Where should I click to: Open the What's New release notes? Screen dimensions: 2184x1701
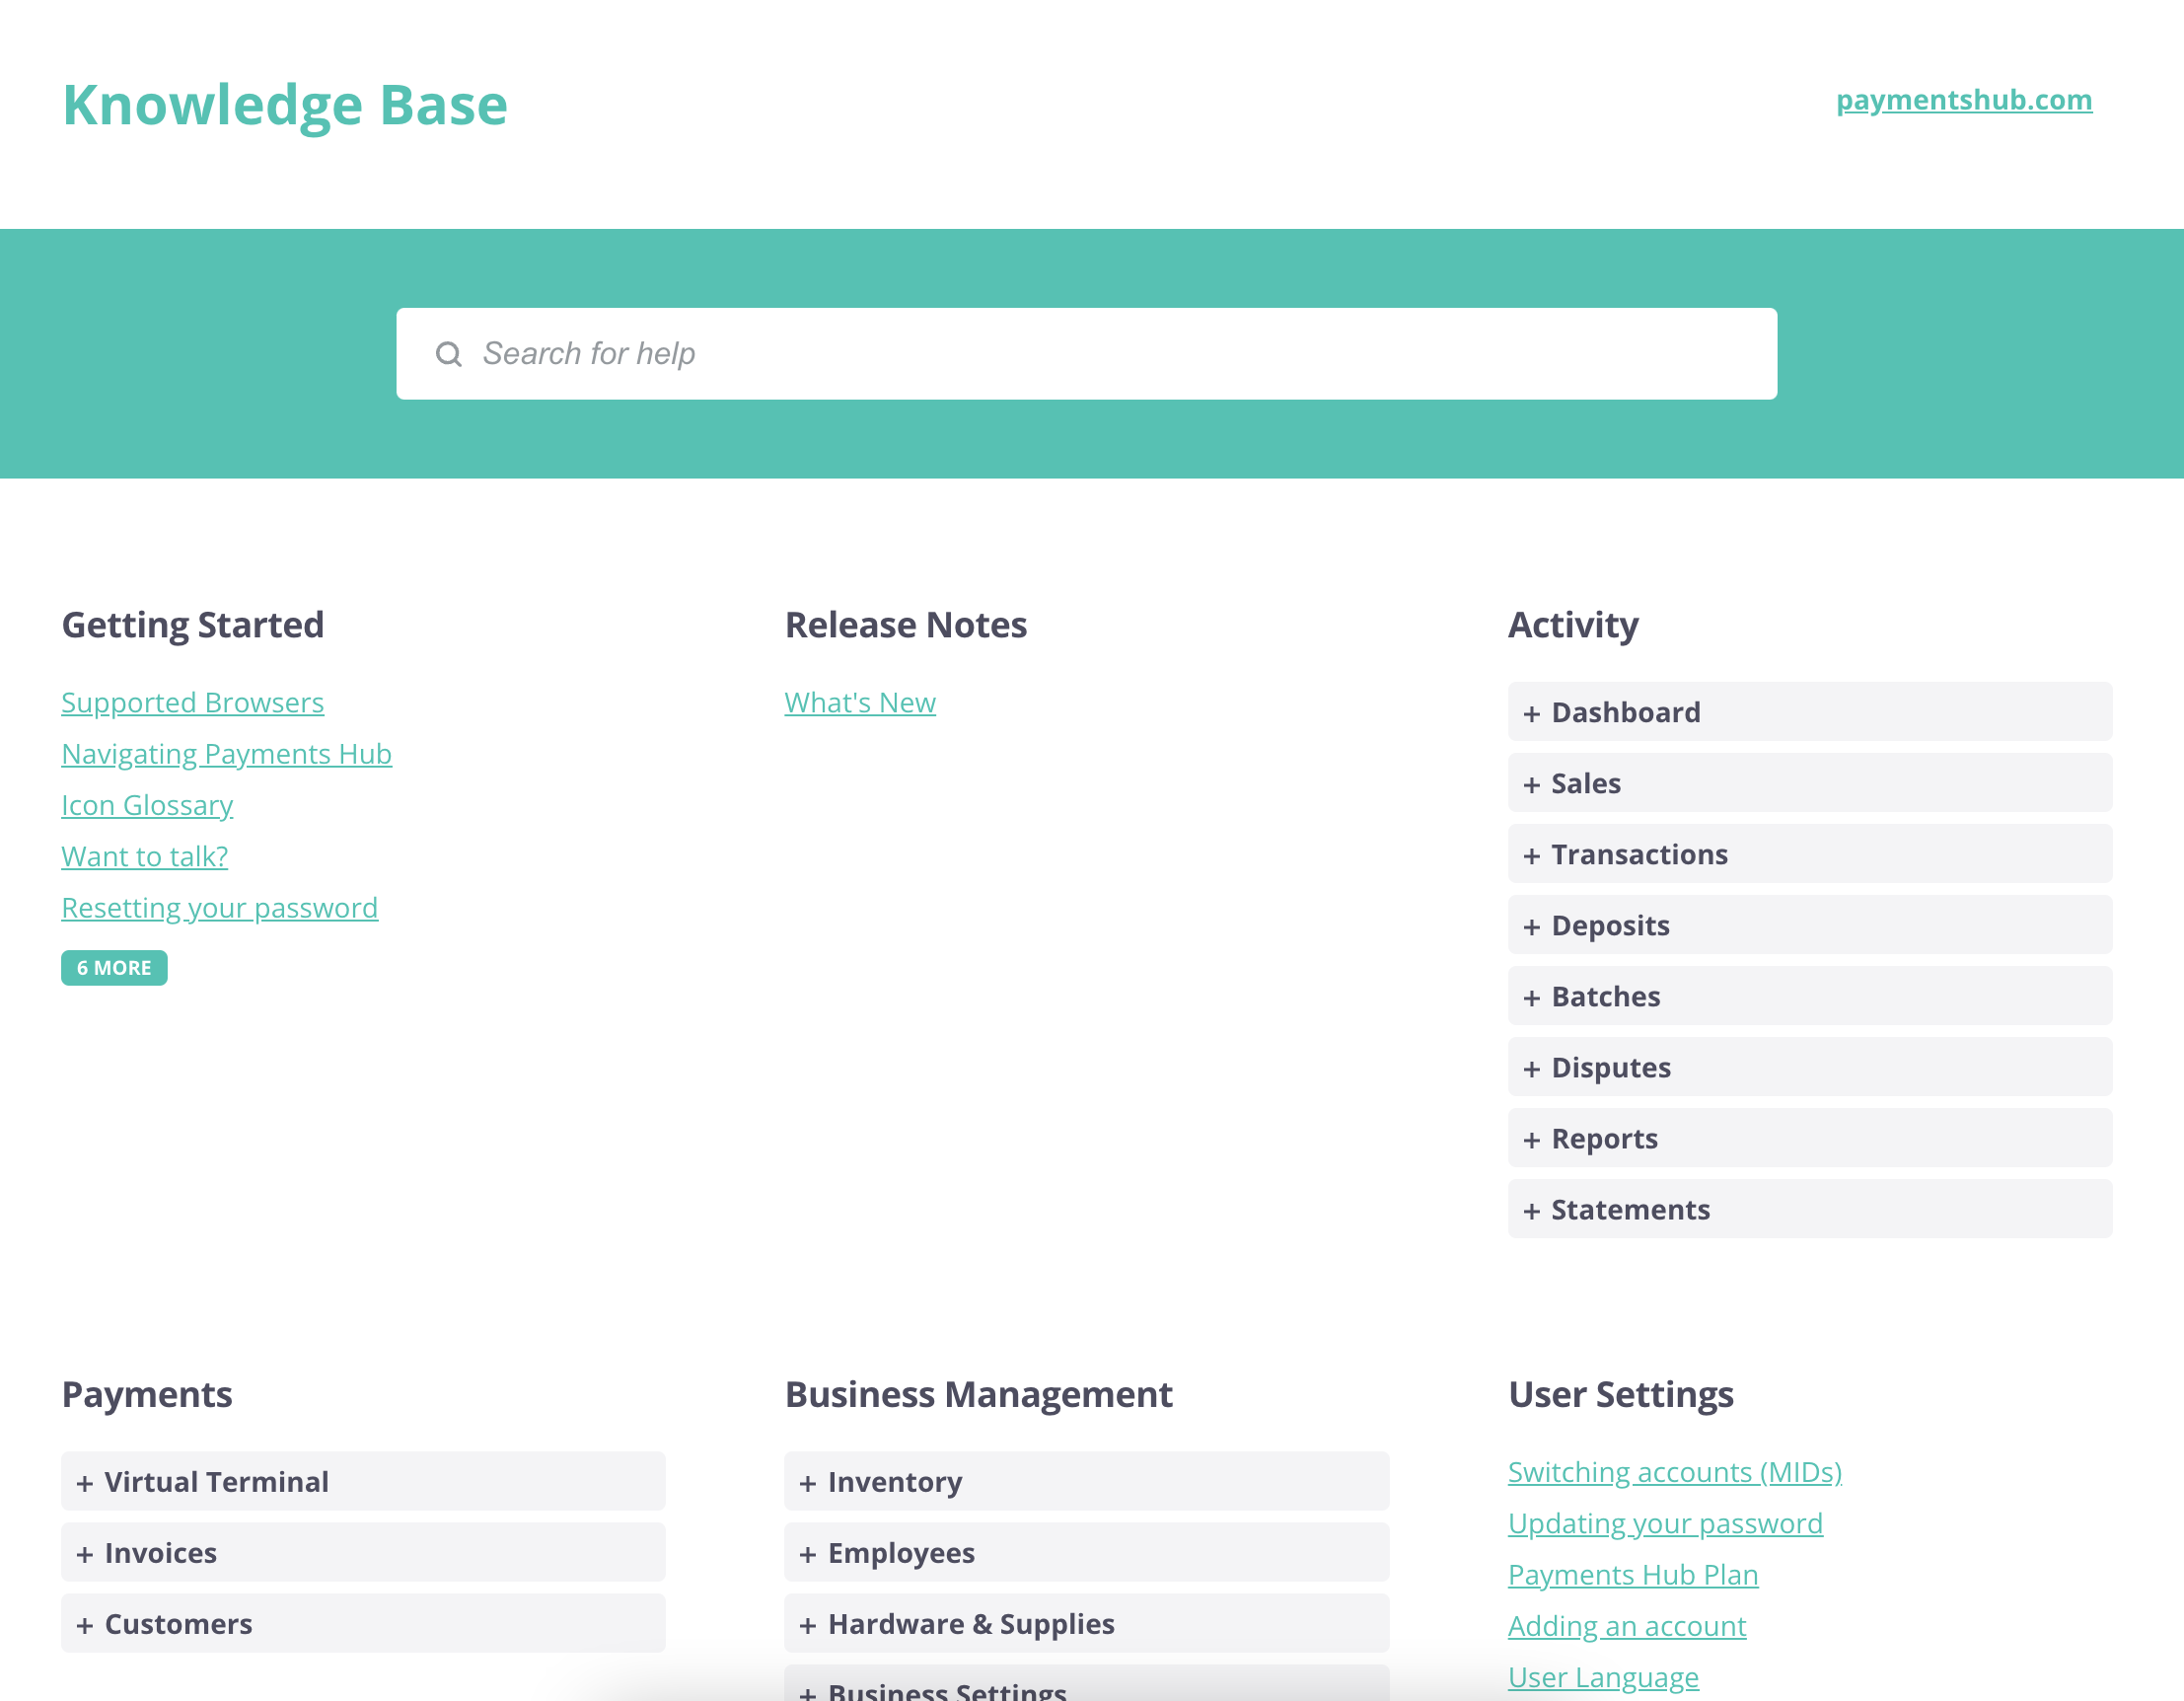point(859,701)
